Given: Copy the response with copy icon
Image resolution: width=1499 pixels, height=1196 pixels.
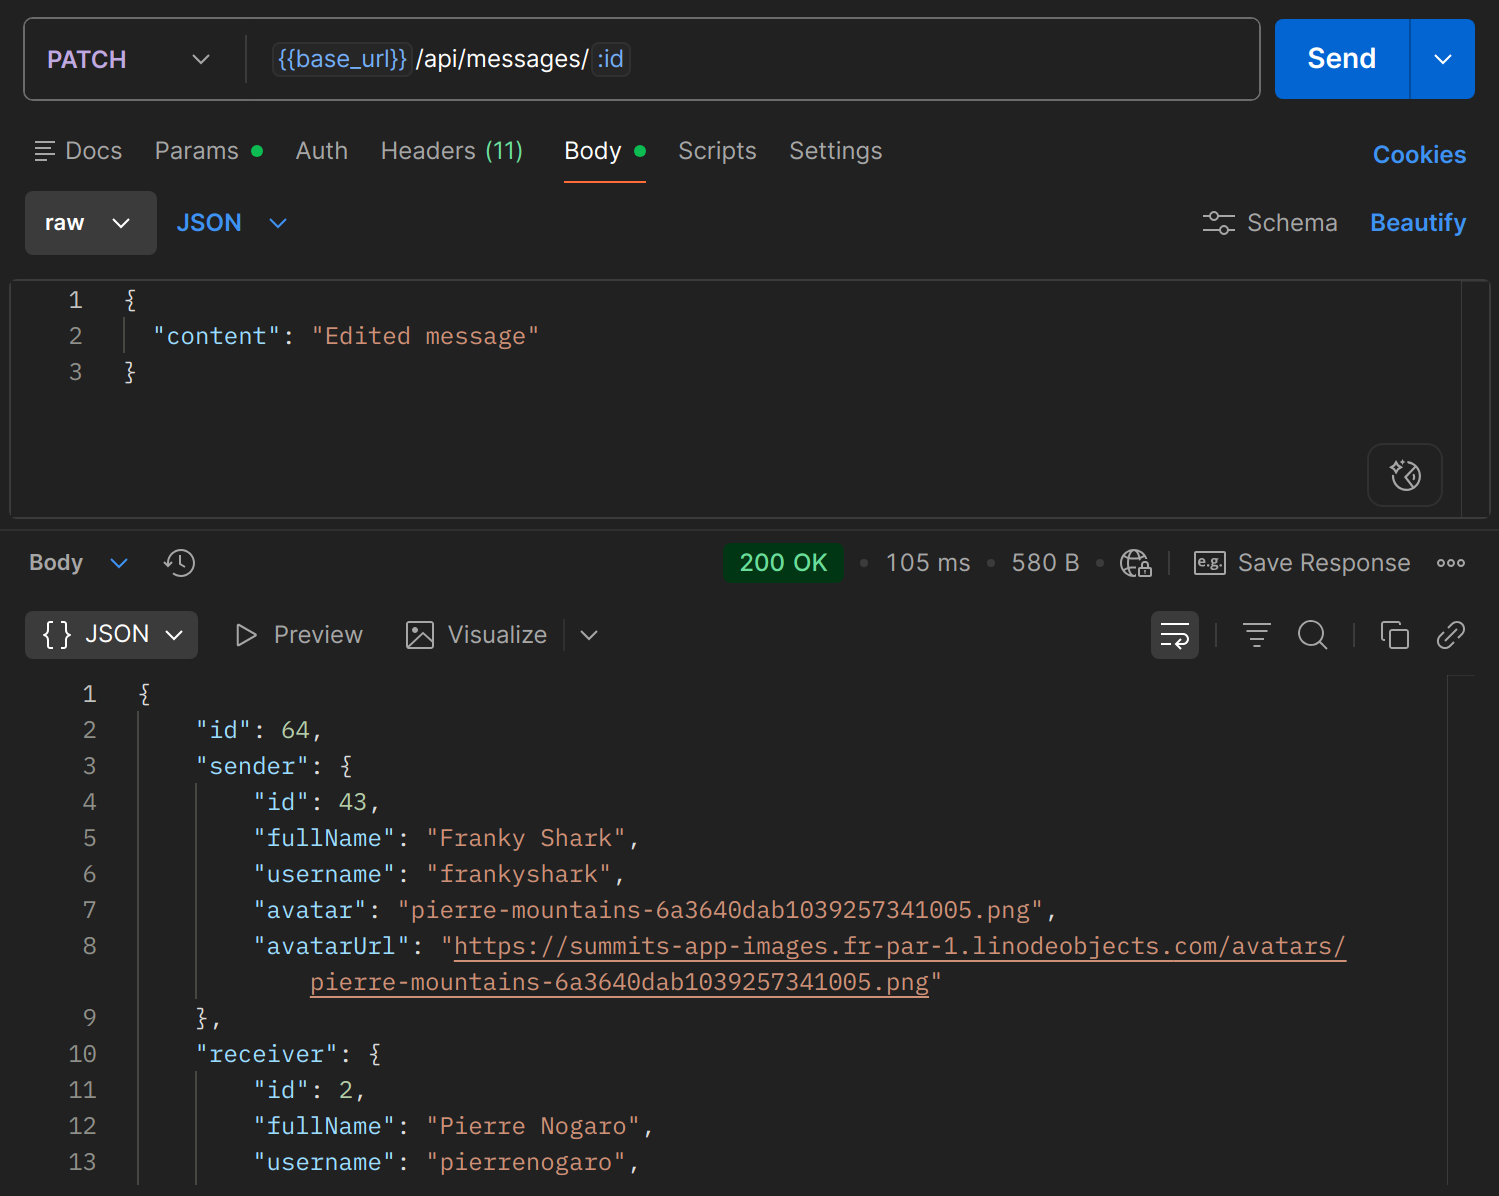Looking at the screenshot, I should tap(1394, 635).
